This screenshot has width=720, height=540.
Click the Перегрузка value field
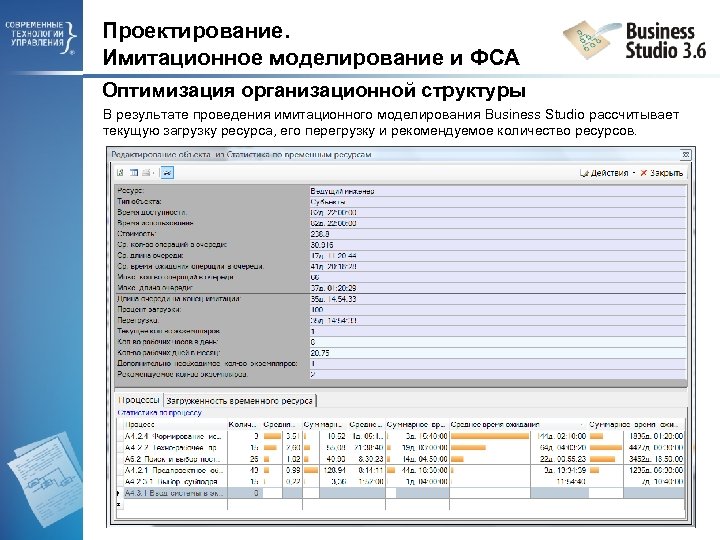(x=498, y=321)
